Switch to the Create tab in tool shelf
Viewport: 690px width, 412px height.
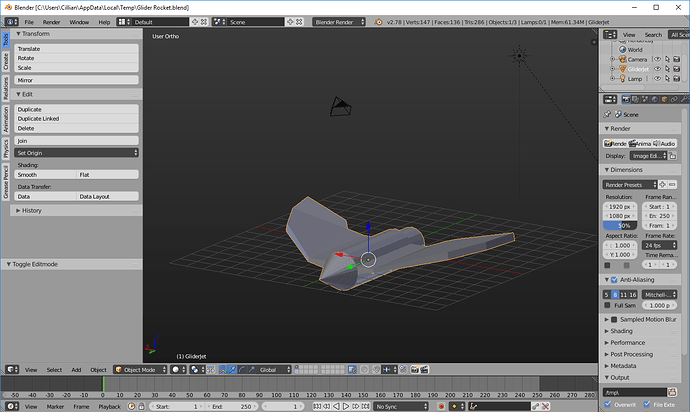click(x=5, y=62)
